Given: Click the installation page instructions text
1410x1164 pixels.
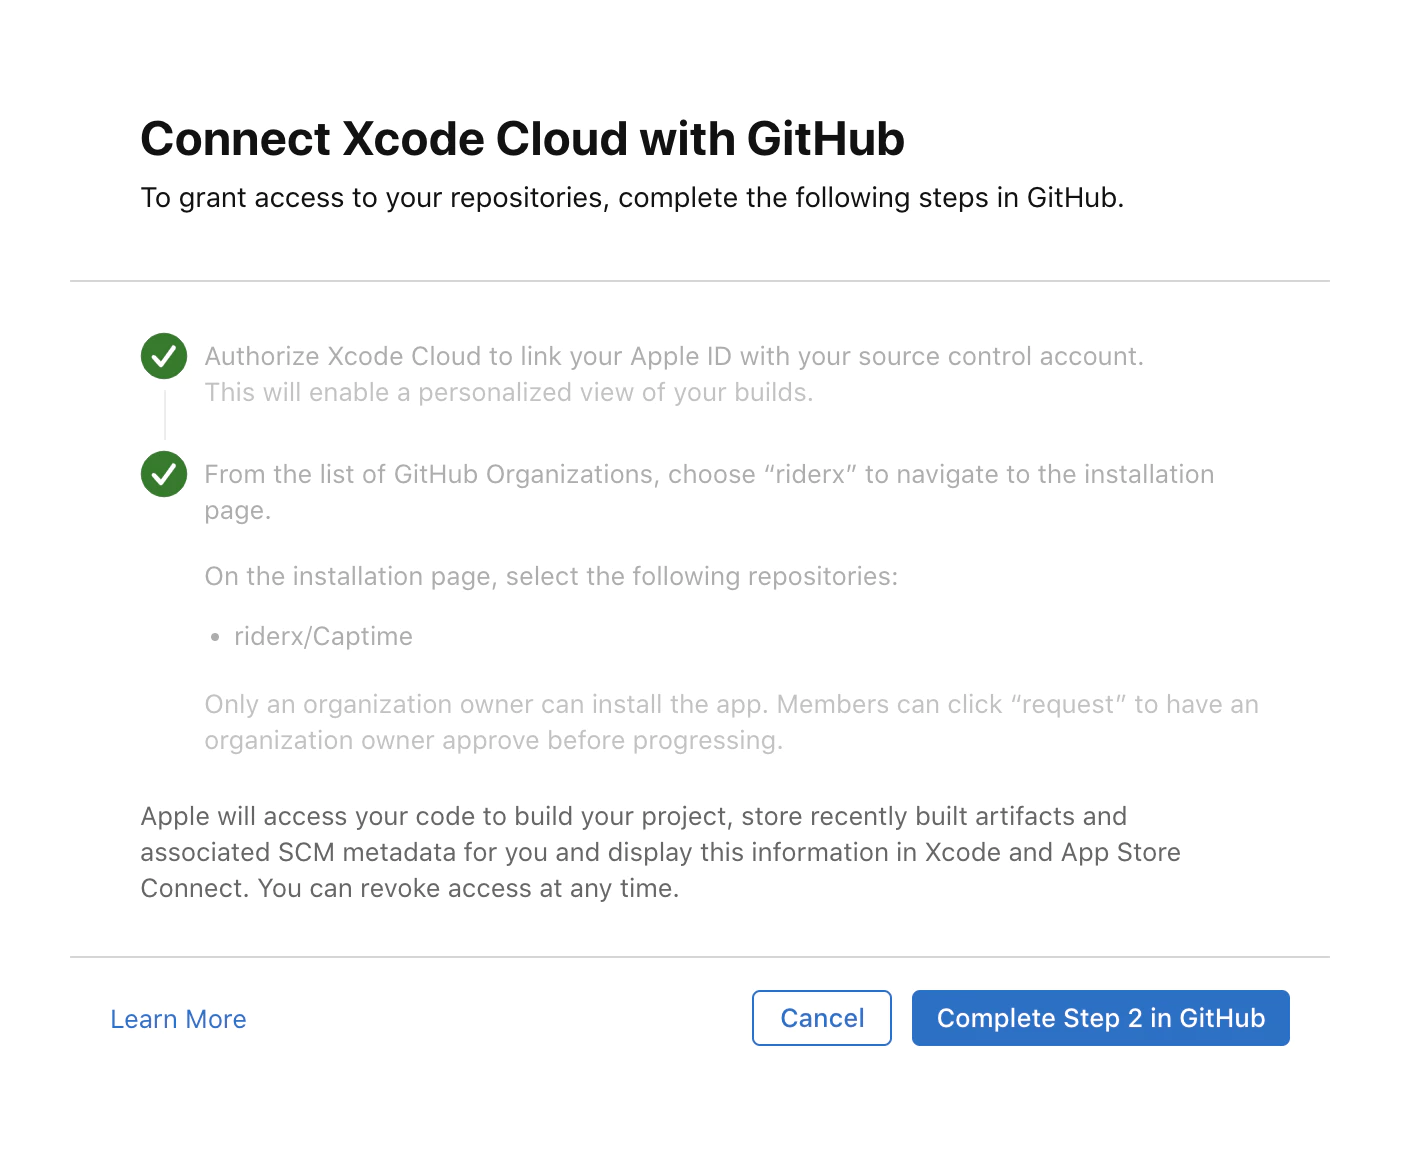Looking at the screenshot, I should (551, 576).
